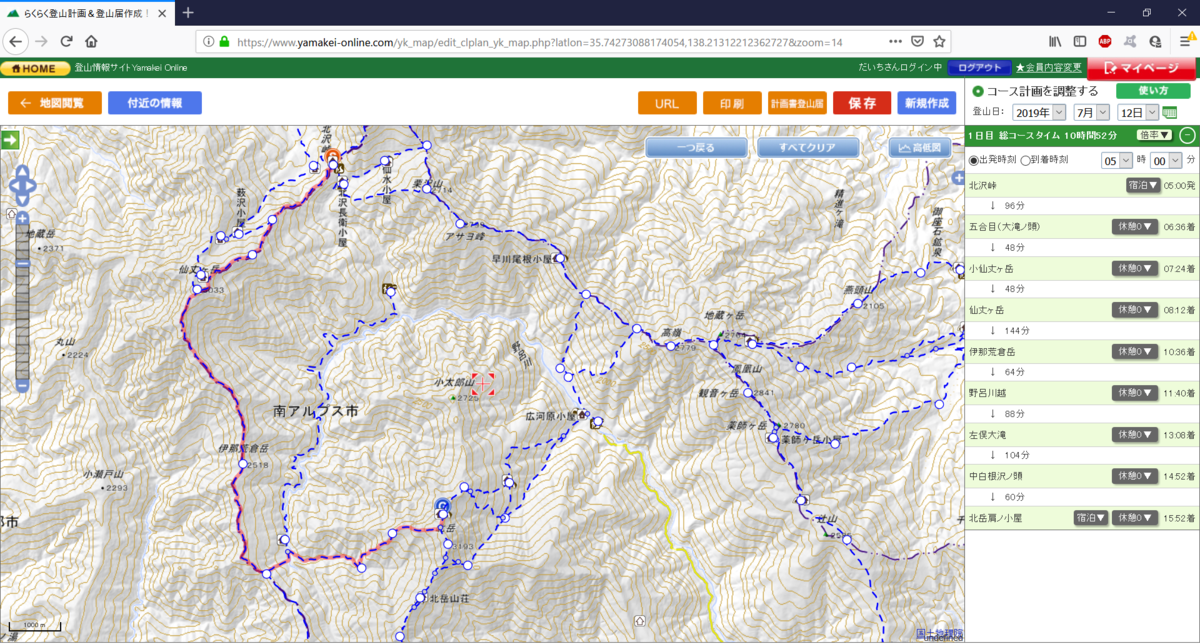Screen dimensions: 1200x644
Task: Click 中白根沢ノ頭 row in course list
Action: click(1082, 476)
